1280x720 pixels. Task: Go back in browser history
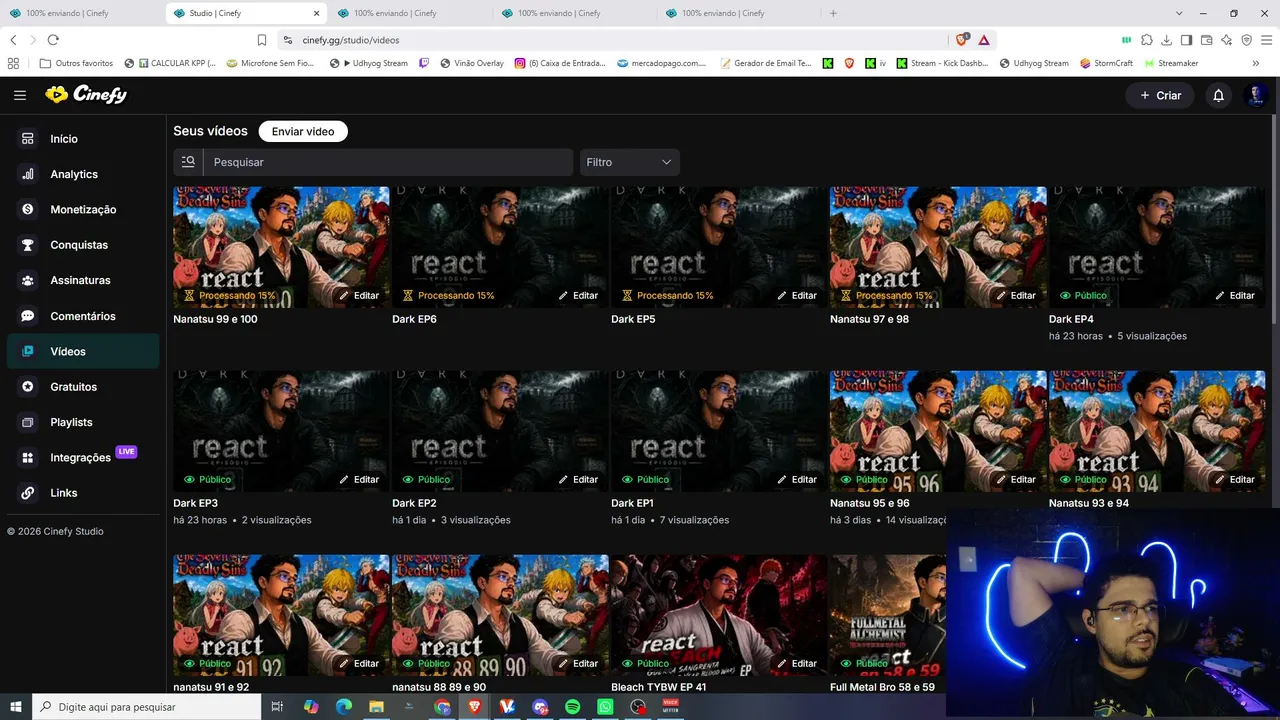pos(13,40)
